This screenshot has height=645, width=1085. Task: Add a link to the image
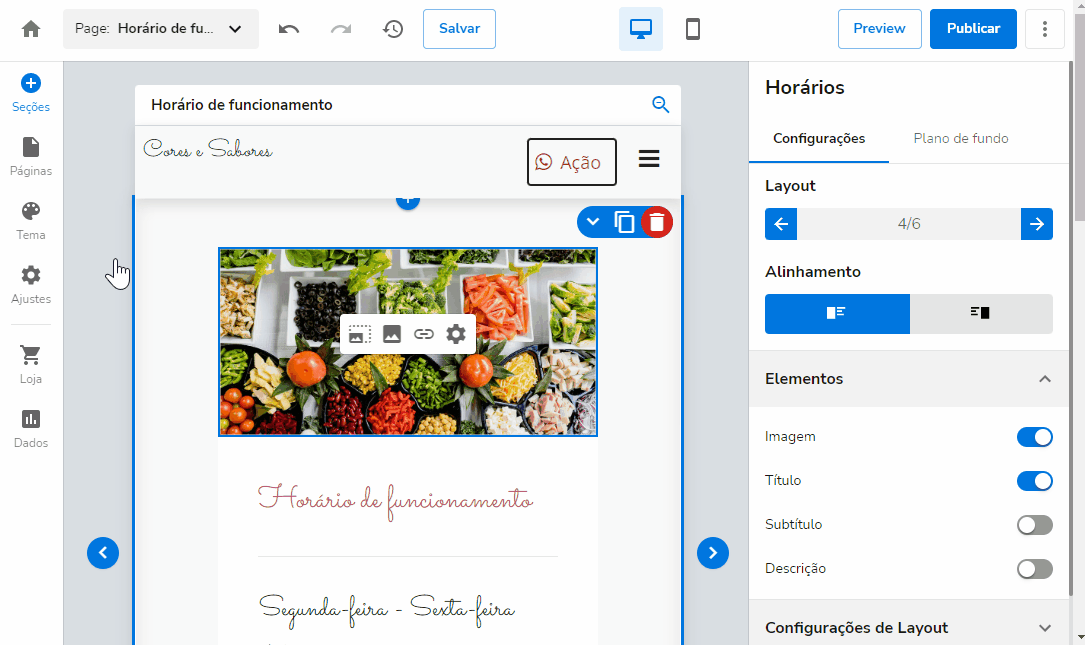[423, 334]
